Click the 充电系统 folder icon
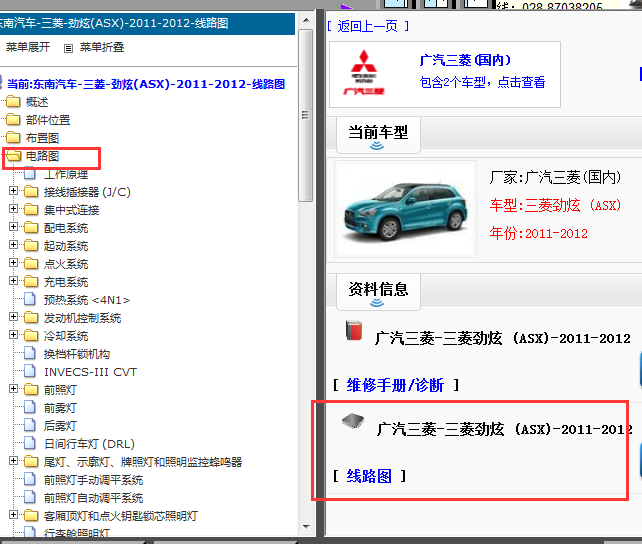Screen dimensions: 642x544 click(31, 281)
